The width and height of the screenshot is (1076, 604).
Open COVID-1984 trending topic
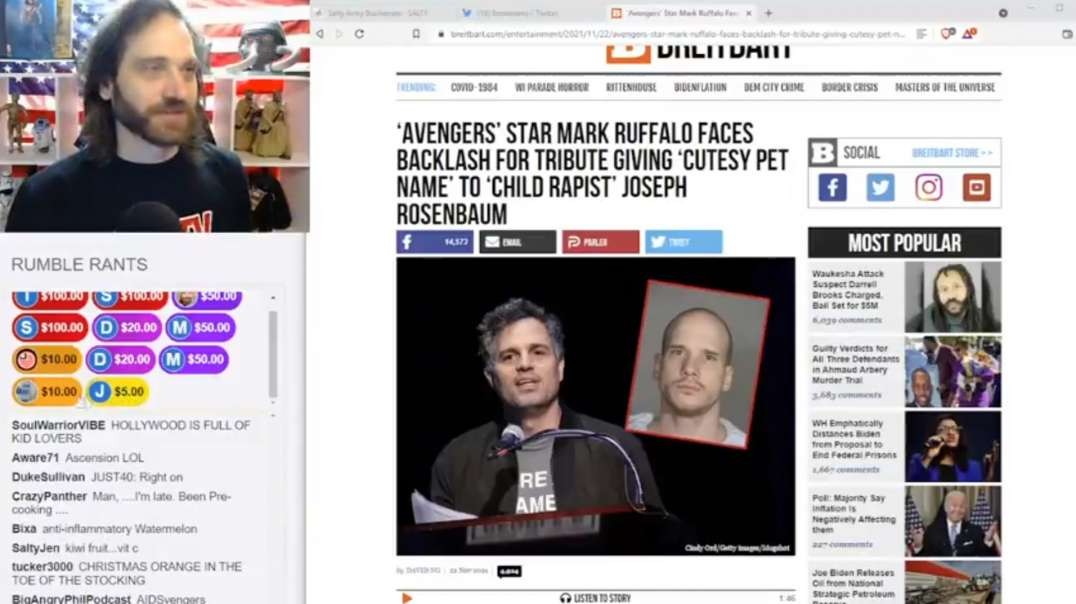pyautogui.click(x=474, y=87)
